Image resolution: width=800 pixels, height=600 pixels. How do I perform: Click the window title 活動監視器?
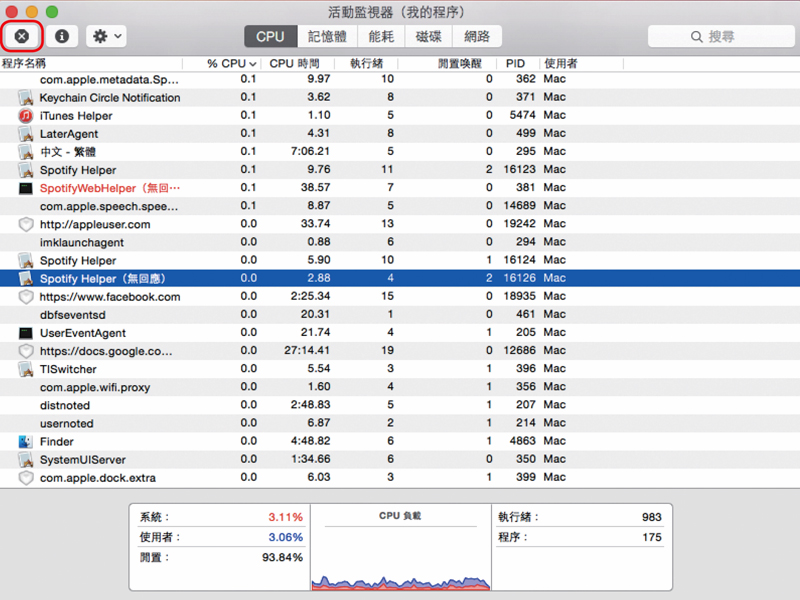361,12
